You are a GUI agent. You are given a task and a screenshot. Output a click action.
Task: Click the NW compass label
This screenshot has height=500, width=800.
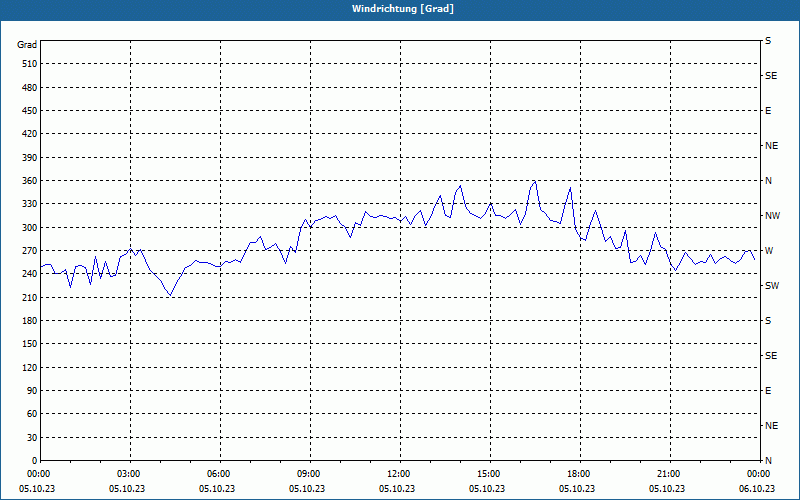point(772,216)
